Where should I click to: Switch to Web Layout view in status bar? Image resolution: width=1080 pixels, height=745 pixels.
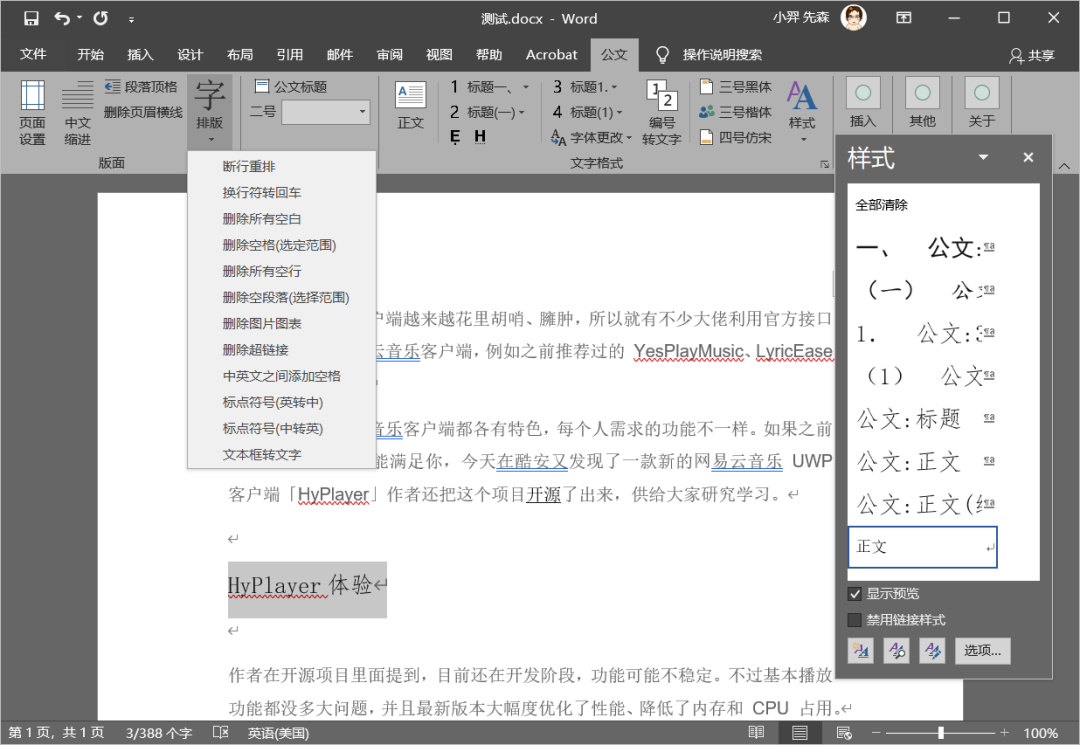844,733
